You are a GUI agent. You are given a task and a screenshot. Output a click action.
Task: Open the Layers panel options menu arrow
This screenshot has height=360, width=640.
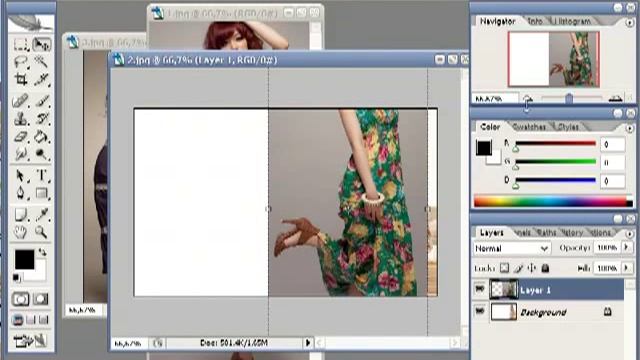629,234
